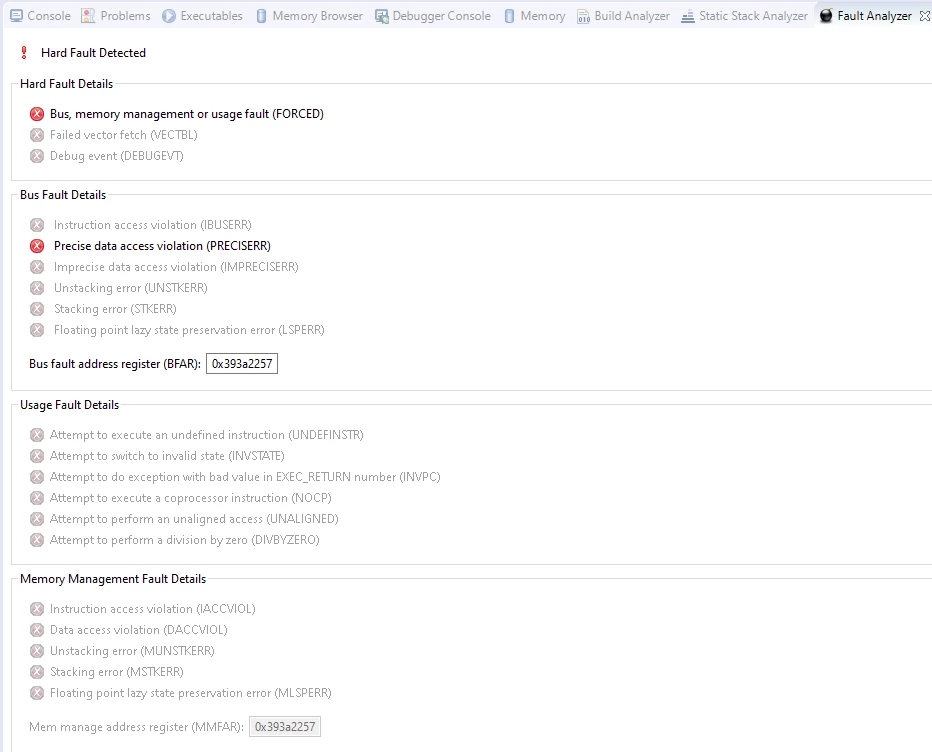The height and width of the screenshot is (752, 932).
Task: Click the UNDEFINSTR status icon
Action: pos(37,435)
